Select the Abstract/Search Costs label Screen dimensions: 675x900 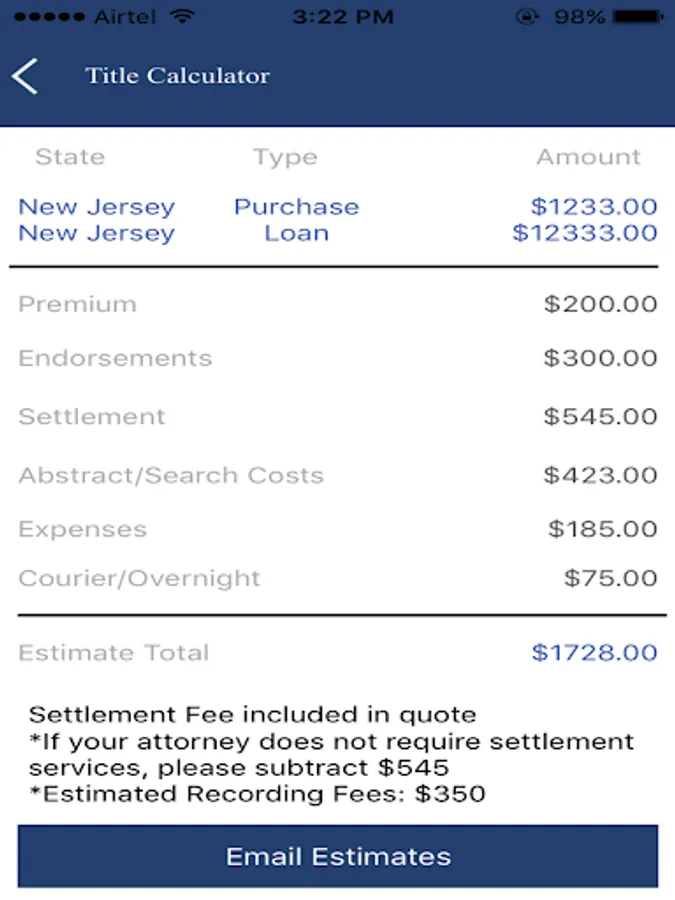[x=171, y=475]
